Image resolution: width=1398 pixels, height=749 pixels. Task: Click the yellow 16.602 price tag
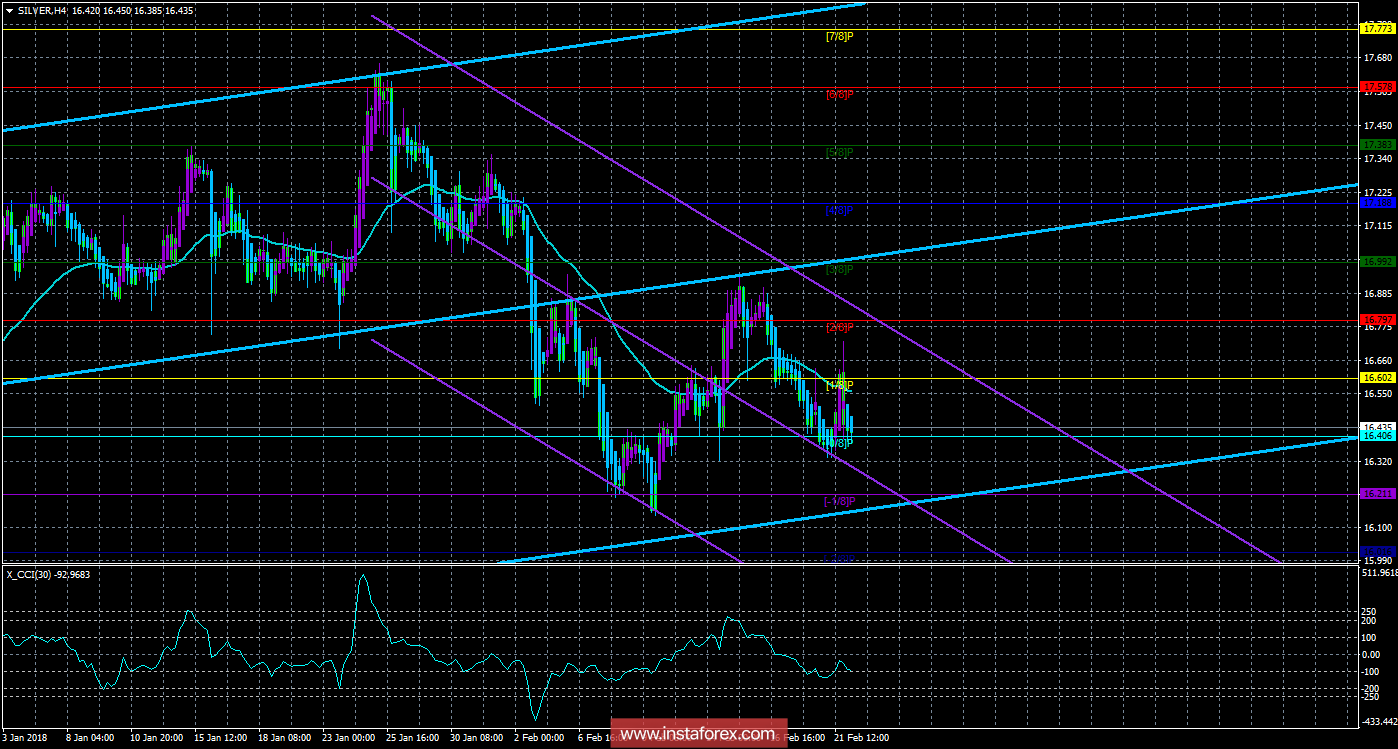pos(1376,378)
